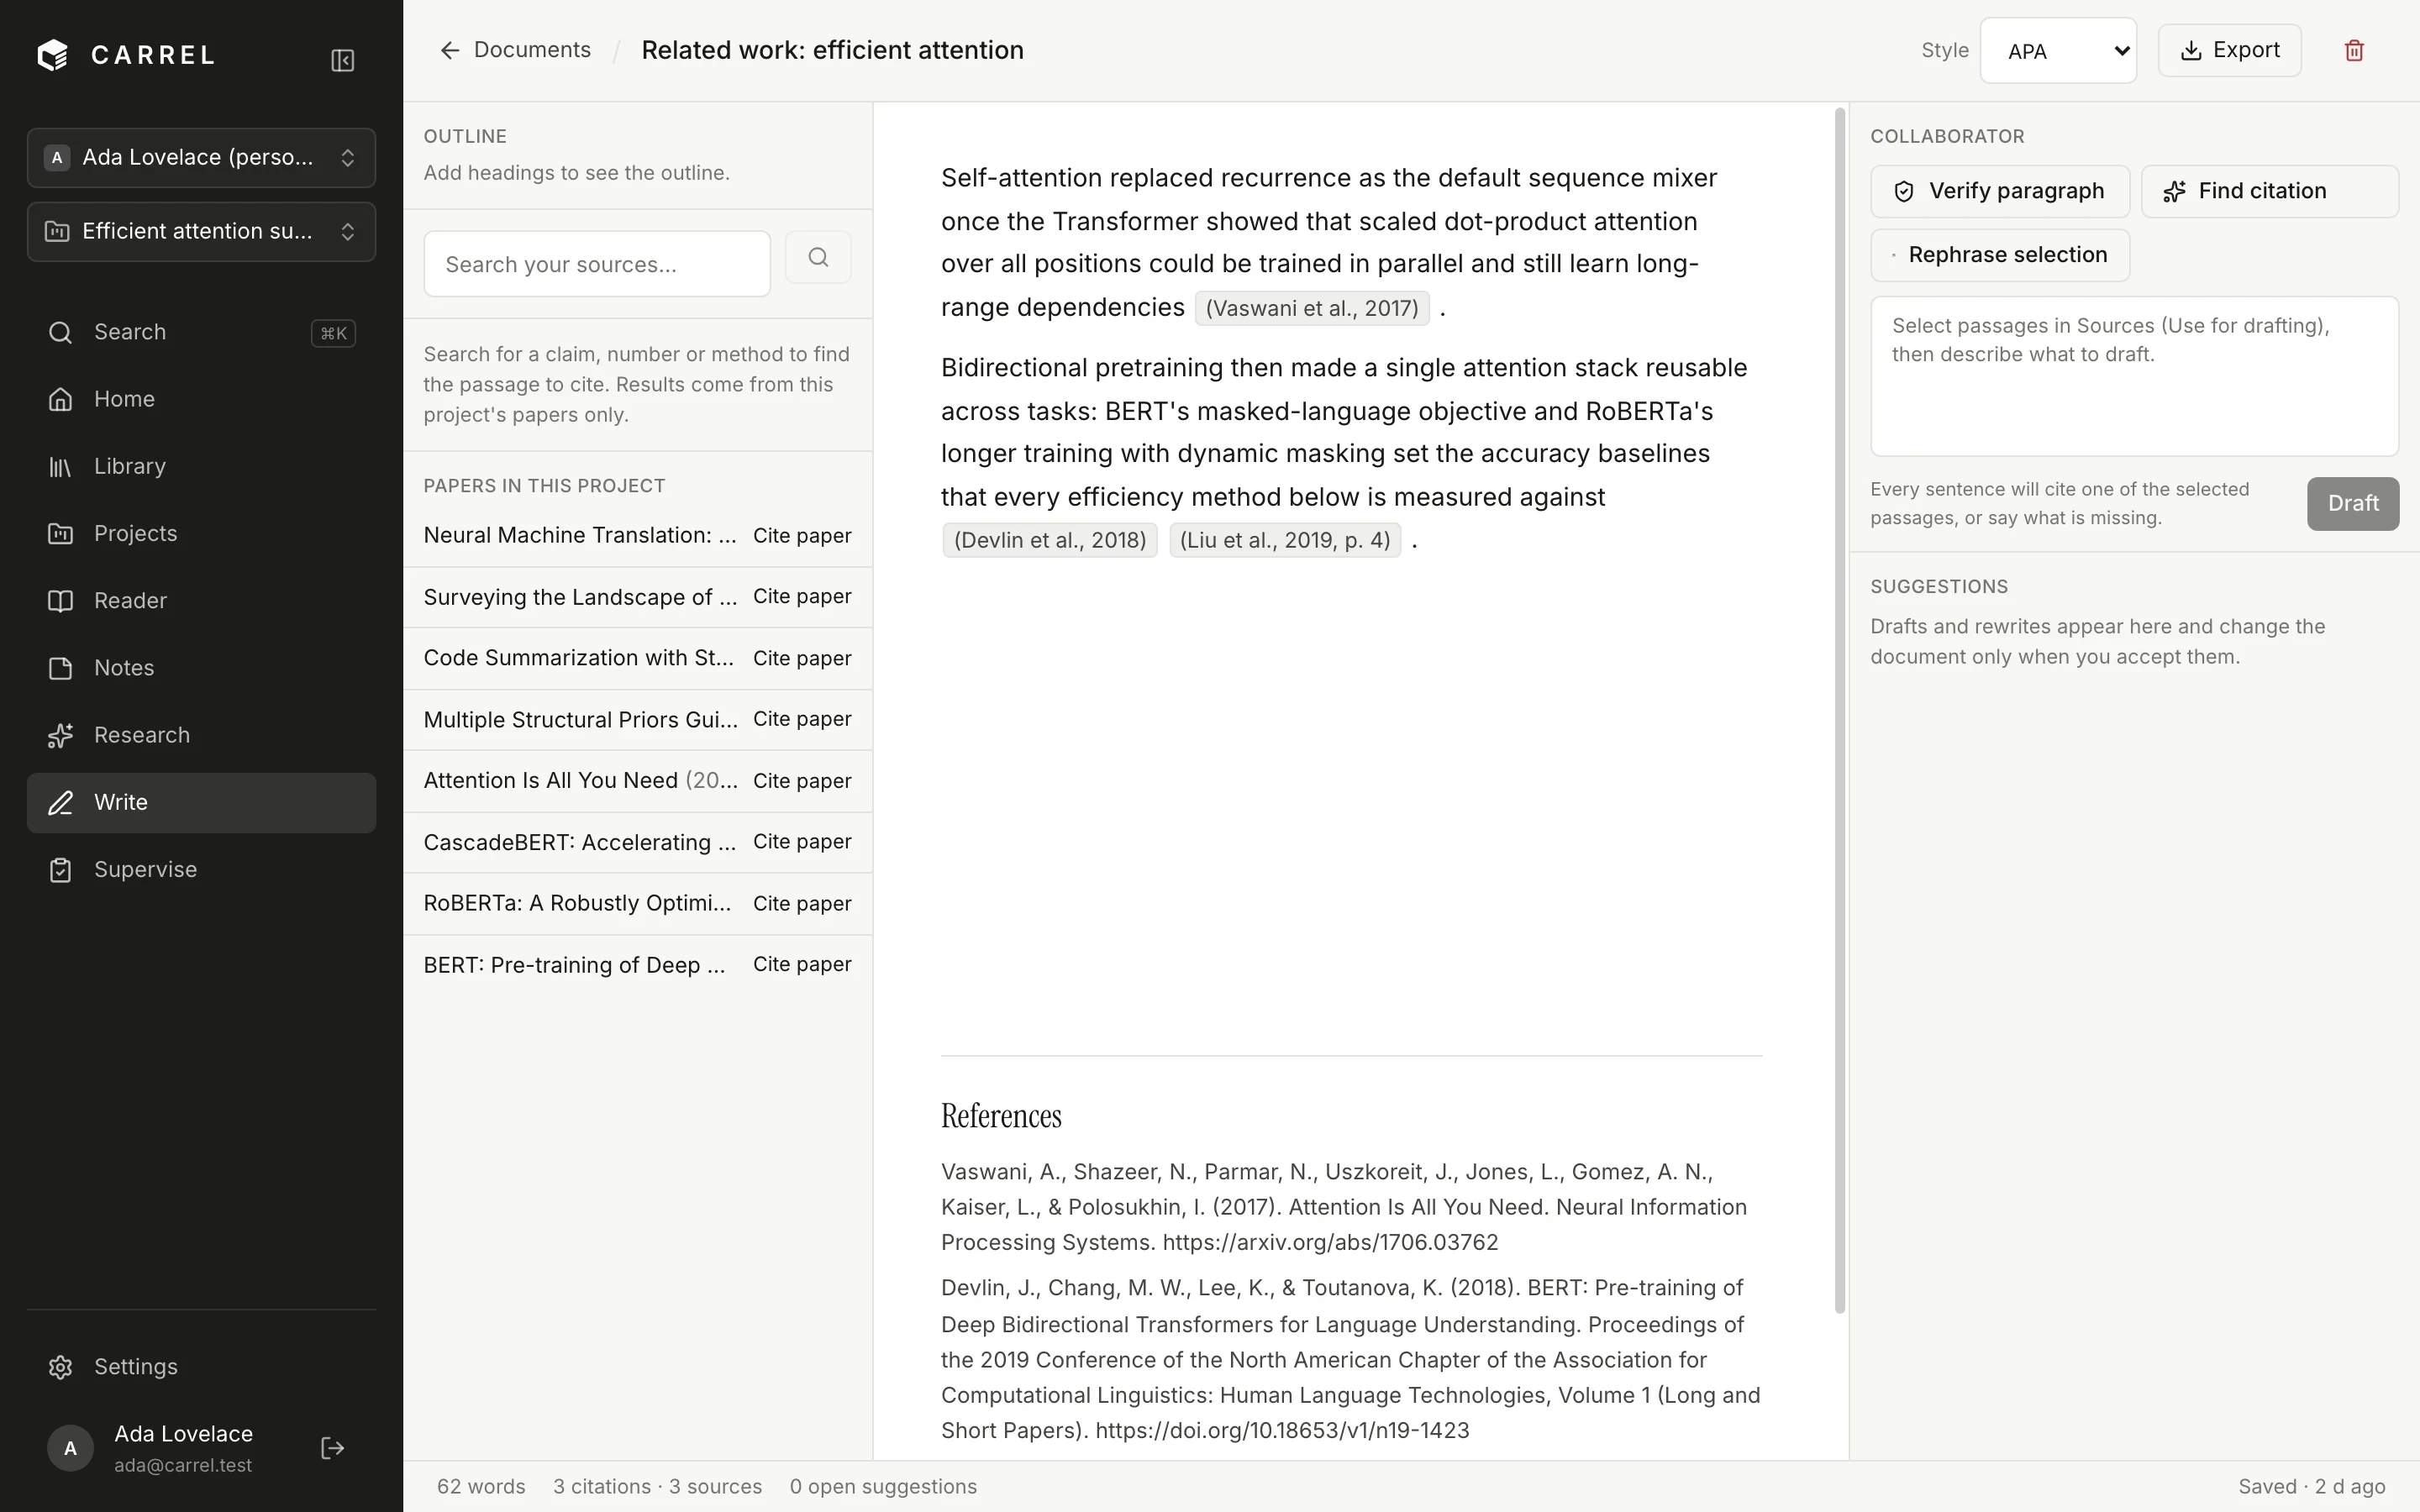Click the source search magnifier button

[x=818, y=257]
